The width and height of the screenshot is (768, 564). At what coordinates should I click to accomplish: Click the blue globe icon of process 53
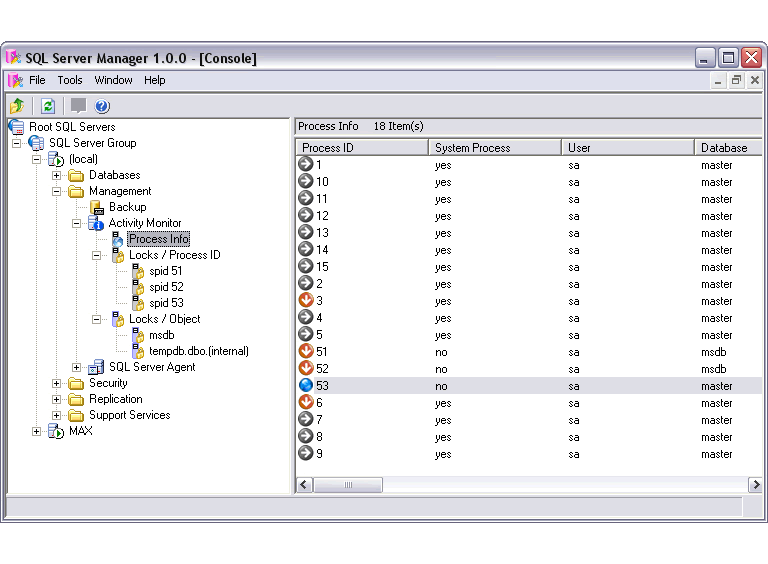point(306,385)
